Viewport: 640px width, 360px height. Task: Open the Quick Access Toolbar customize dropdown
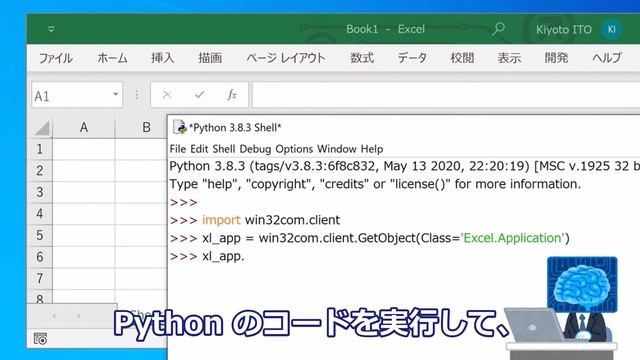(x=51, y=29)
